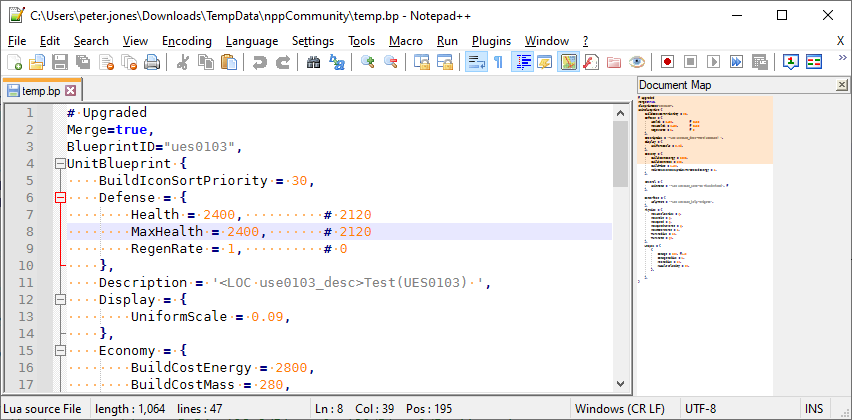Click the Replace toolbar icon
Screen dimensions: 852x420
point(337,62)
